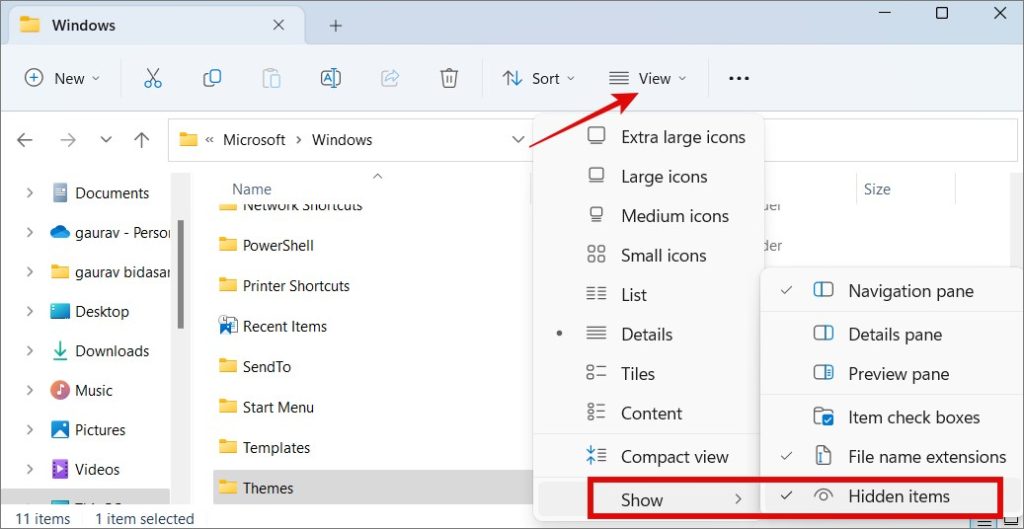Choose Large icons layout
This screenshot has width=1024, height=529.
pyautogui.click(x=648, y=176)
